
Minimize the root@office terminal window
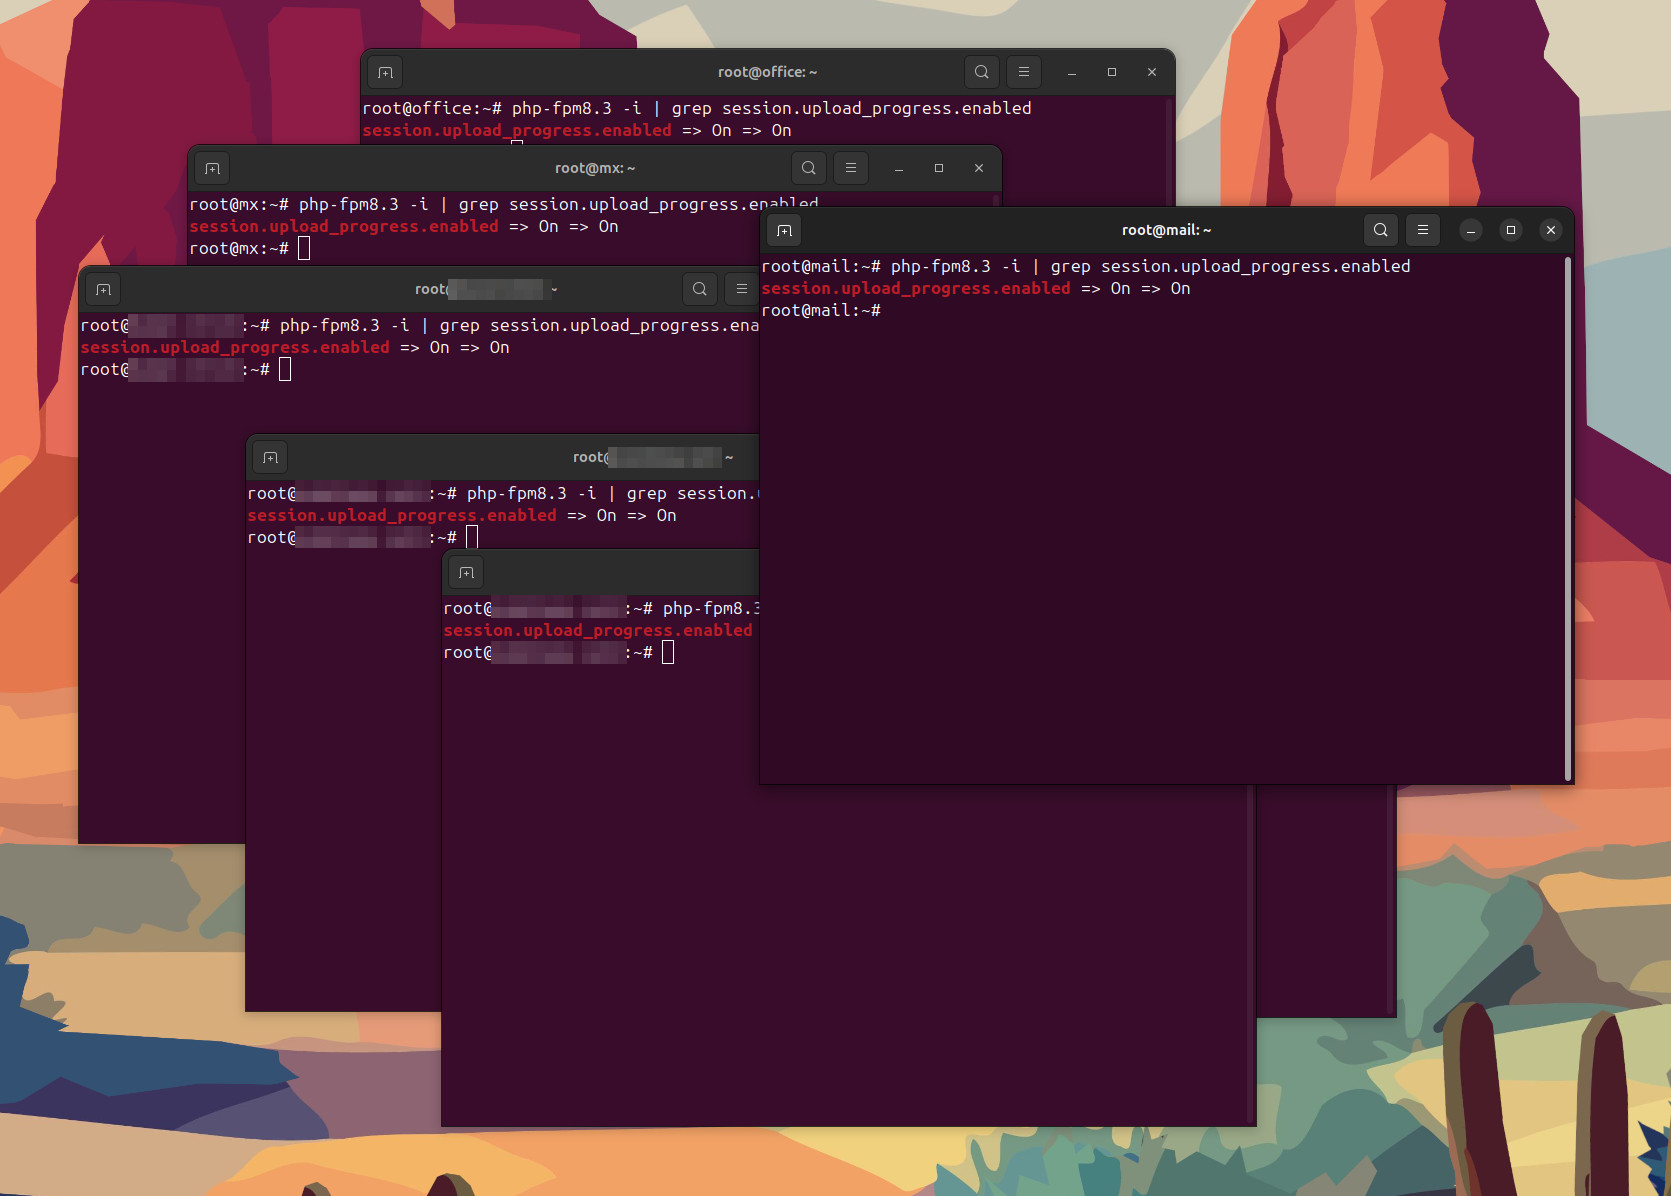(1072, 72)
